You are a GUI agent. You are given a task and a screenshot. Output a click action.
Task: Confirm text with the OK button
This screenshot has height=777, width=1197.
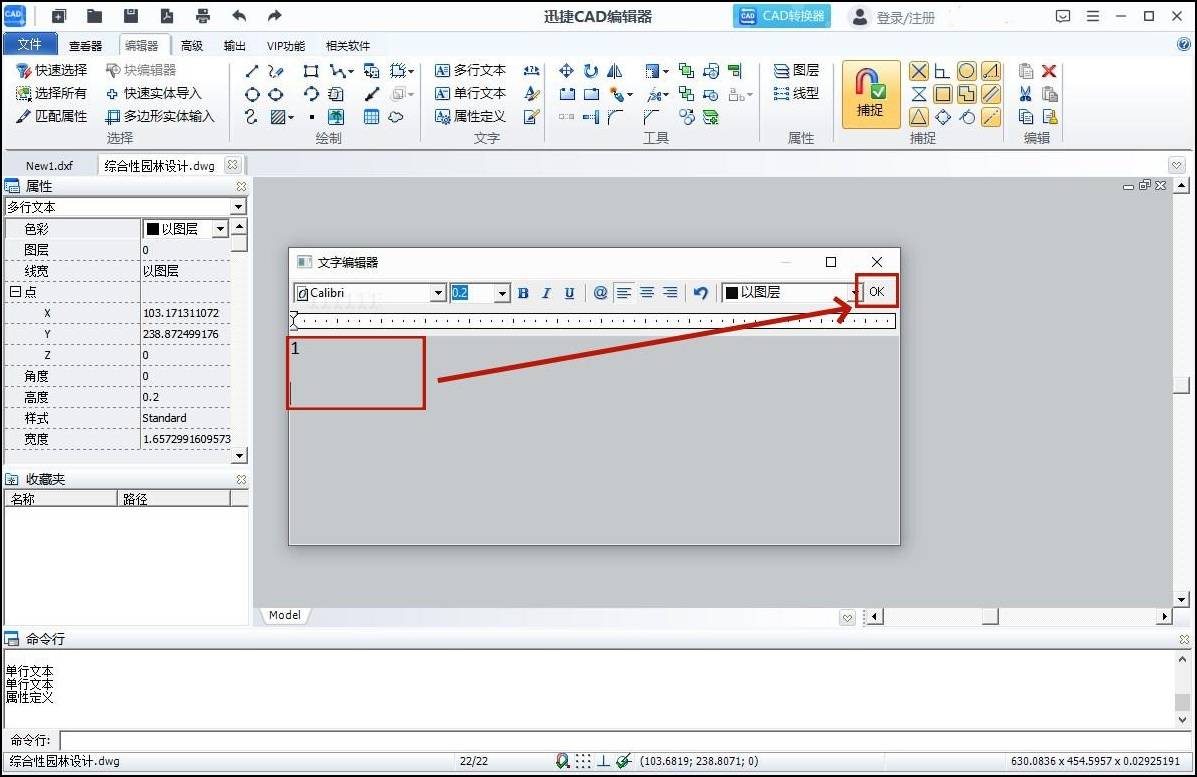click(x=876, y=292)
